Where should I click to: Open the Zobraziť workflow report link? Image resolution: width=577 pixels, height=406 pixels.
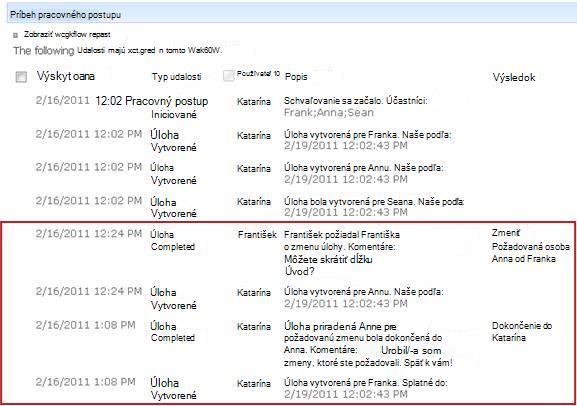[67, 35]
